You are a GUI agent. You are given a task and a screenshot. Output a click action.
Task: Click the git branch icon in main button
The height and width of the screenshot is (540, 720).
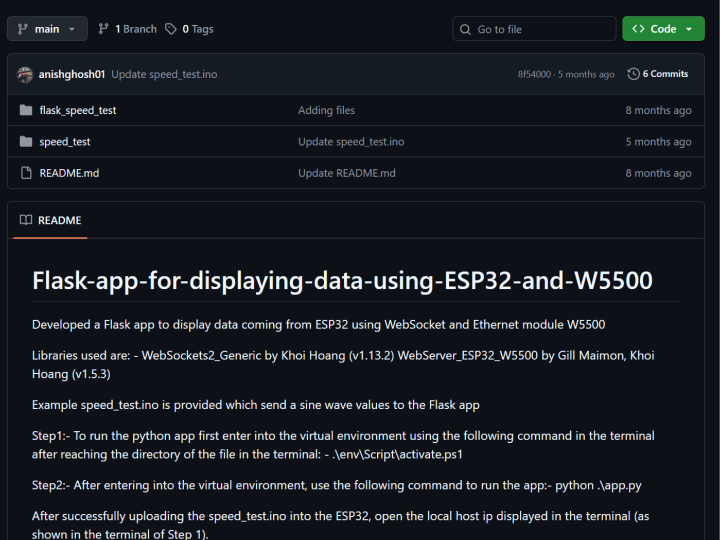coord(23,29)
